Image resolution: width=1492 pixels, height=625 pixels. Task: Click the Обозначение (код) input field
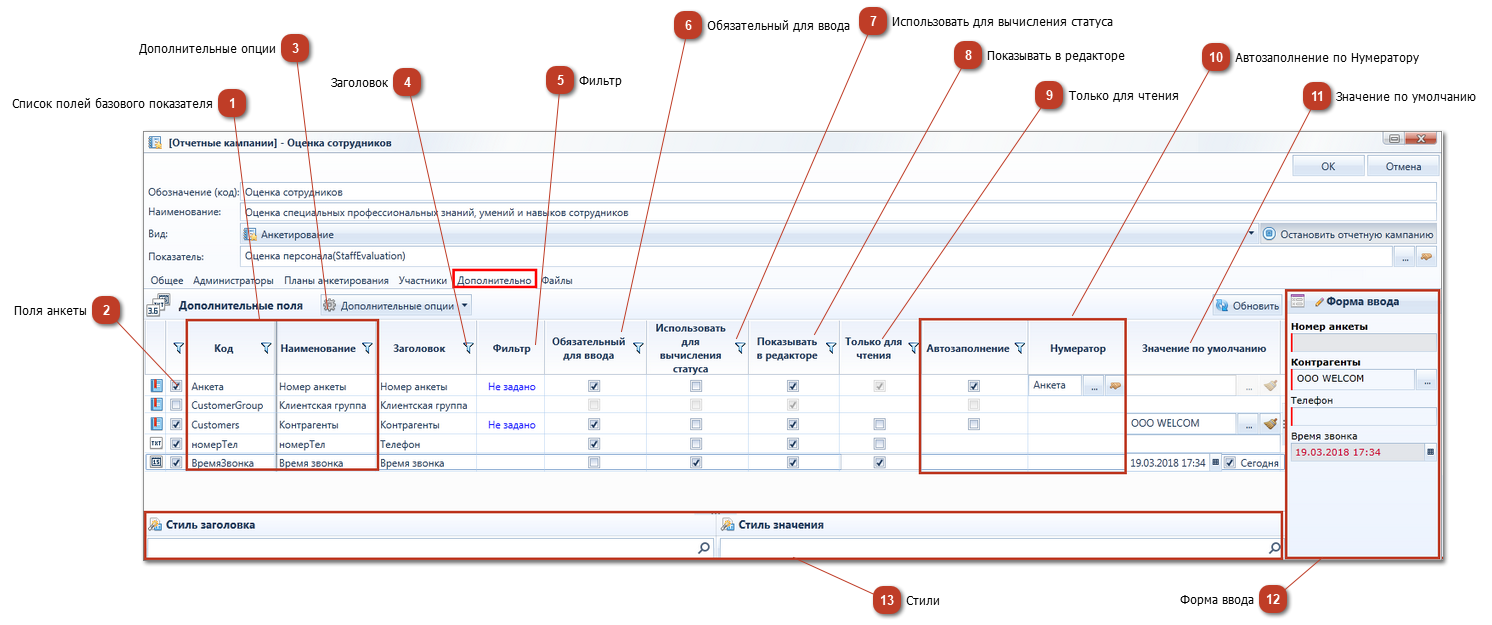click(x=839, y=191)
